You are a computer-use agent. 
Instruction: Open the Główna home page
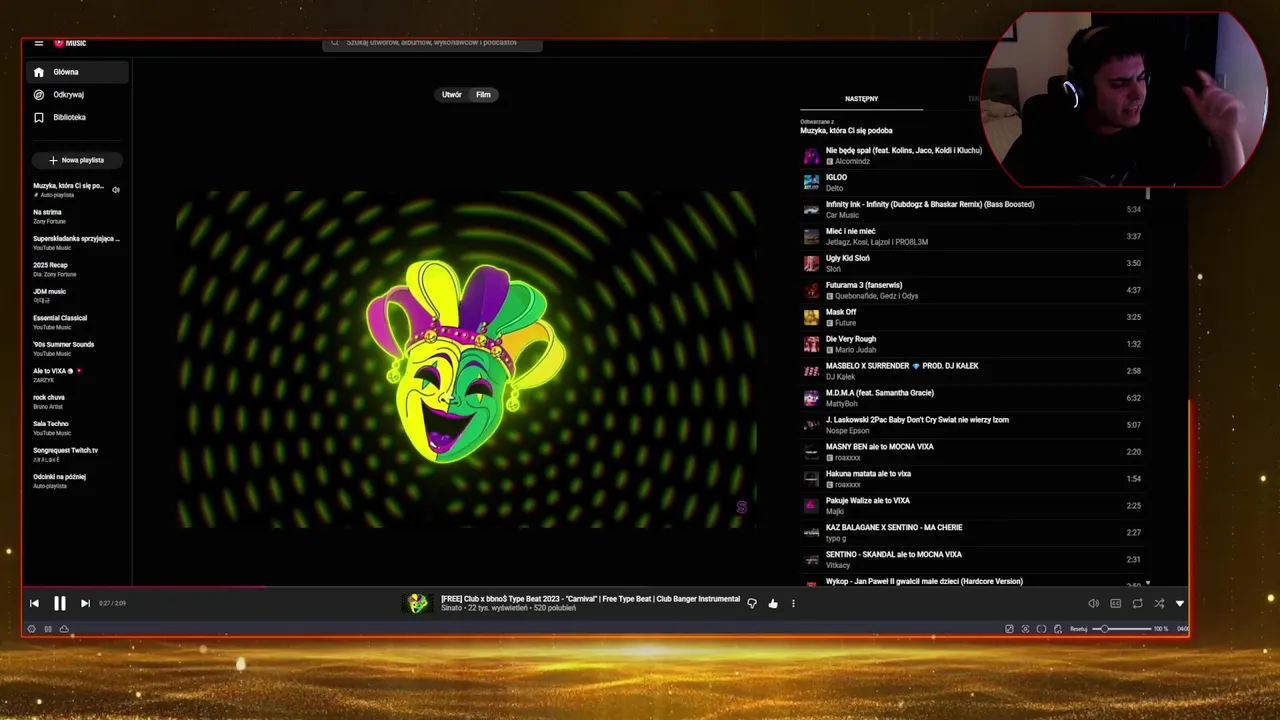pyautogui.click(x=77, y=72)
